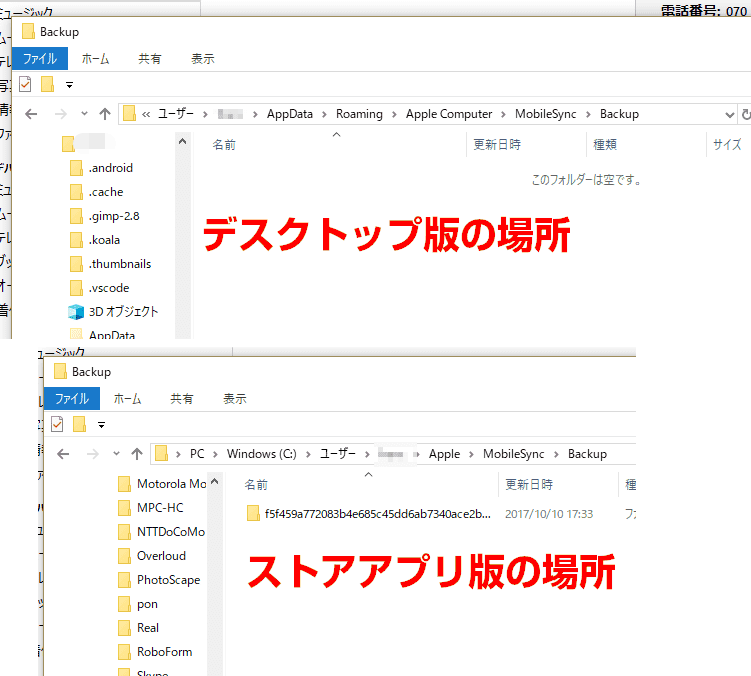This screenshot has width=751, height=676.
Task: Sort by 更新日時 column in top window
Action: coord(497,144)
